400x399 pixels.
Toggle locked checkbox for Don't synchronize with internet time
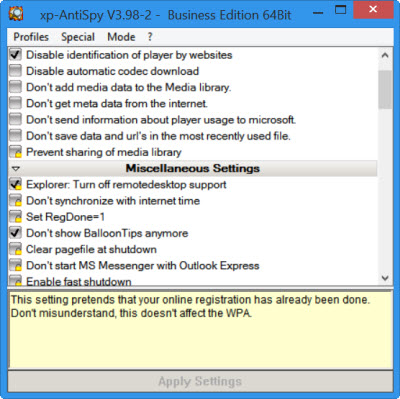pyautogui.click(x=15, y=201)
